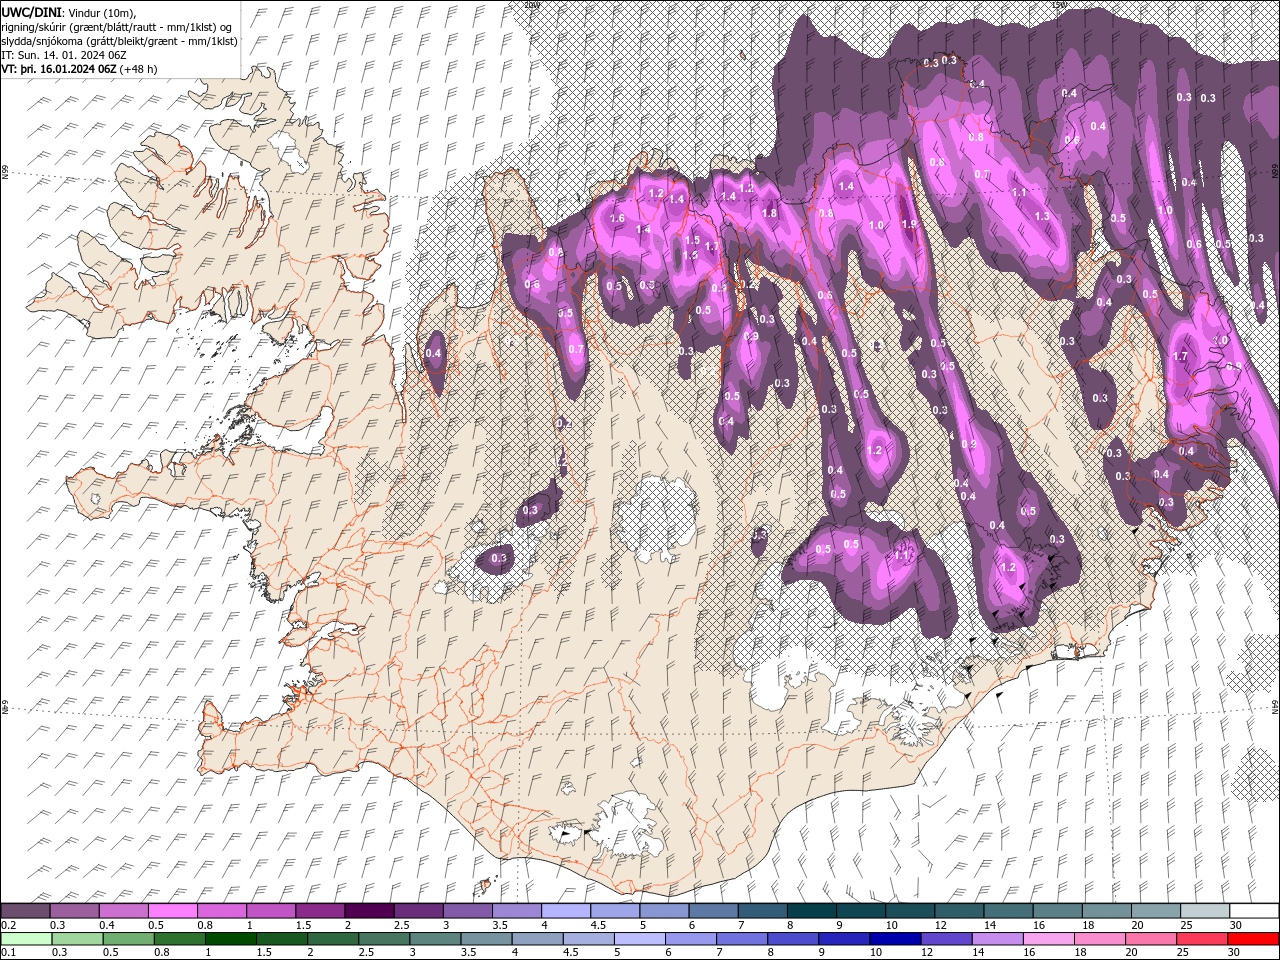Click the valid time text 'VT: þri. 16.01.2024 06Z'

60,69
